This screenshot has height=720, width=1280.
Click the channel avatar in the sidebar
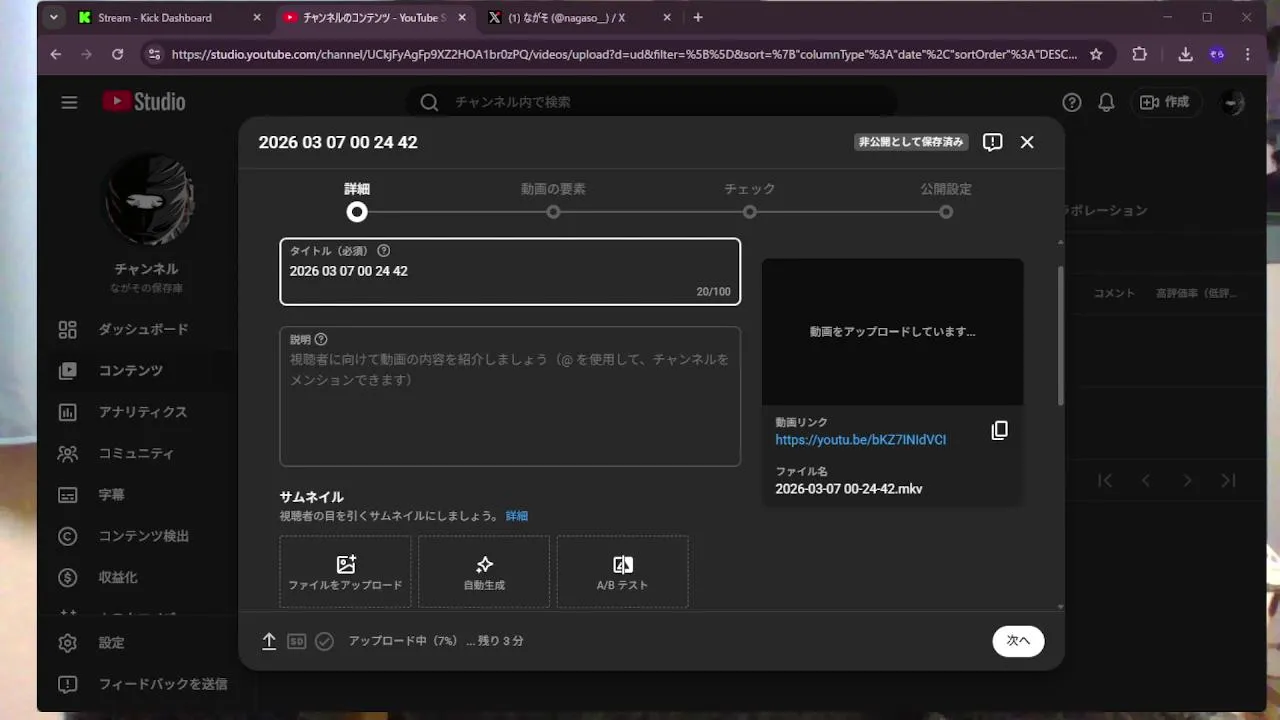point(147,200)
